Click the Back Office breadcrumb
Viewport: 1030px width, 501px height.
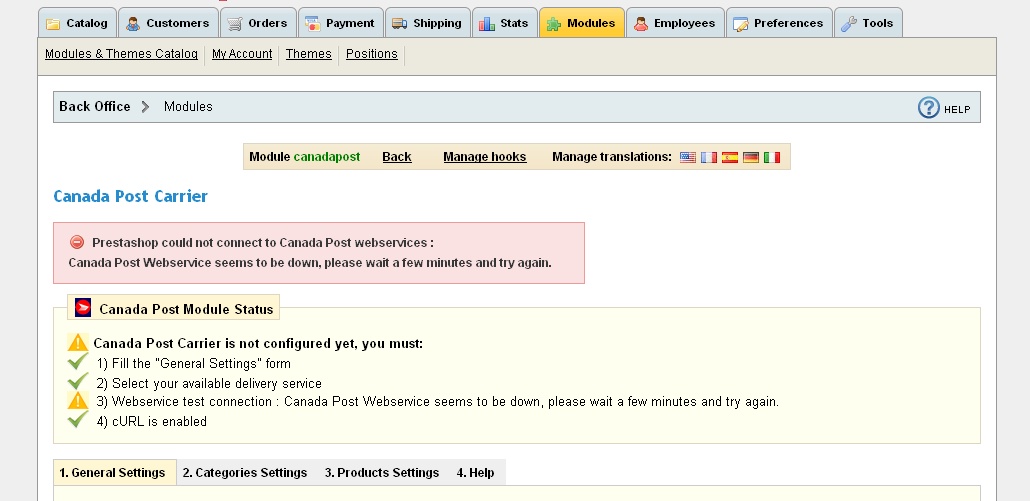[95, 106]
